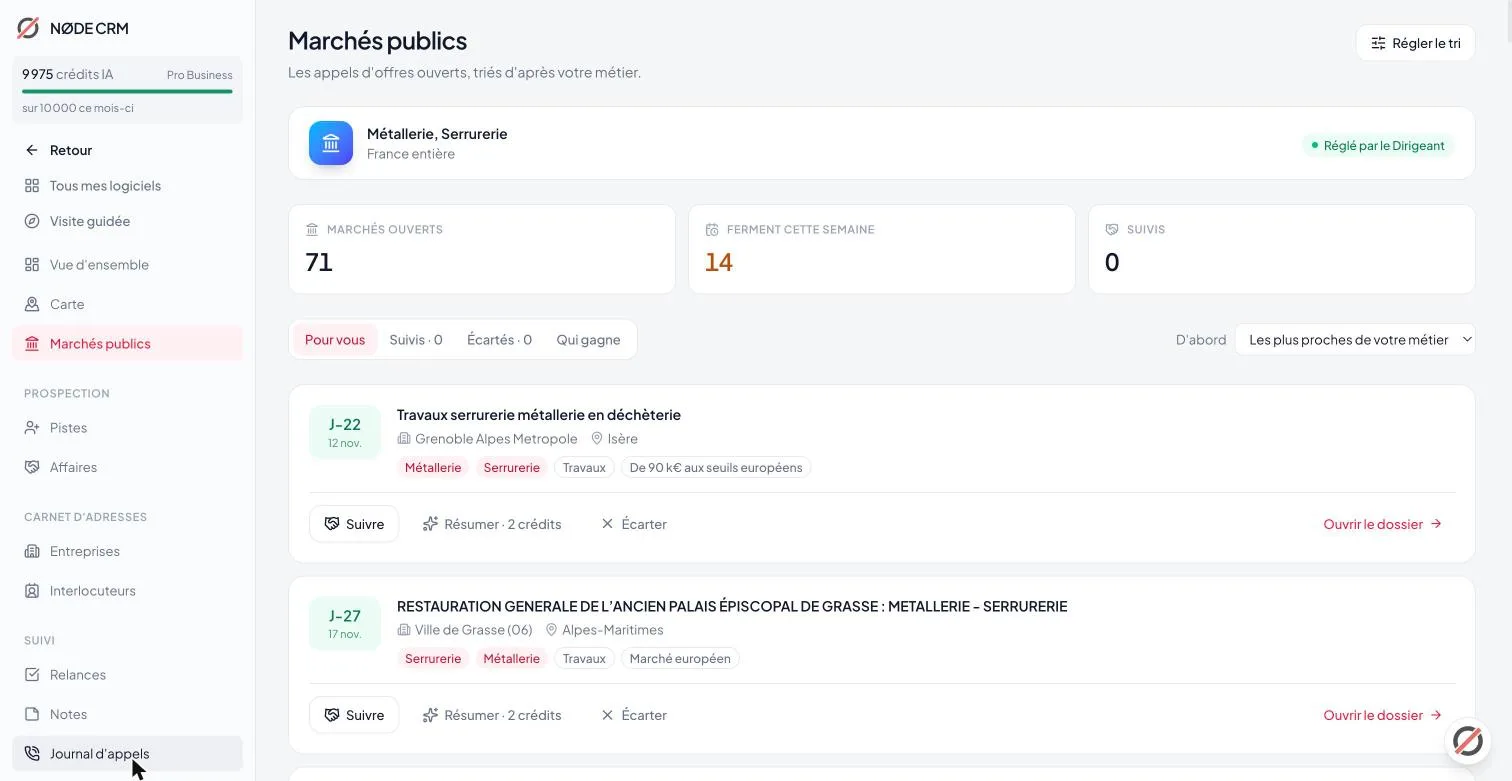Click the Marché européen tag

(x=680, y=659)
